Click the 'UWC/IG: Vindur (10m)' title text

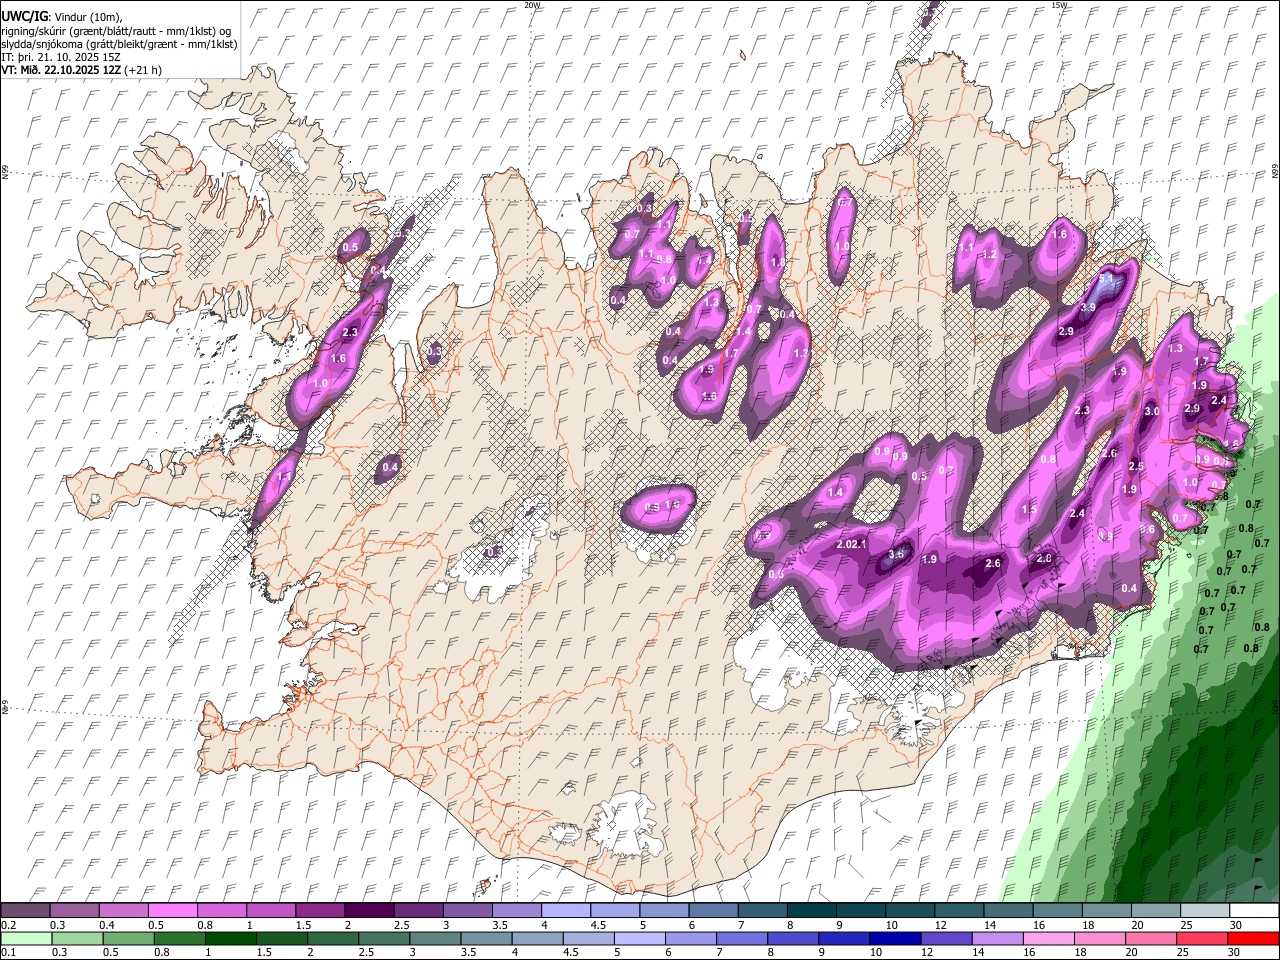coord(62,17)
